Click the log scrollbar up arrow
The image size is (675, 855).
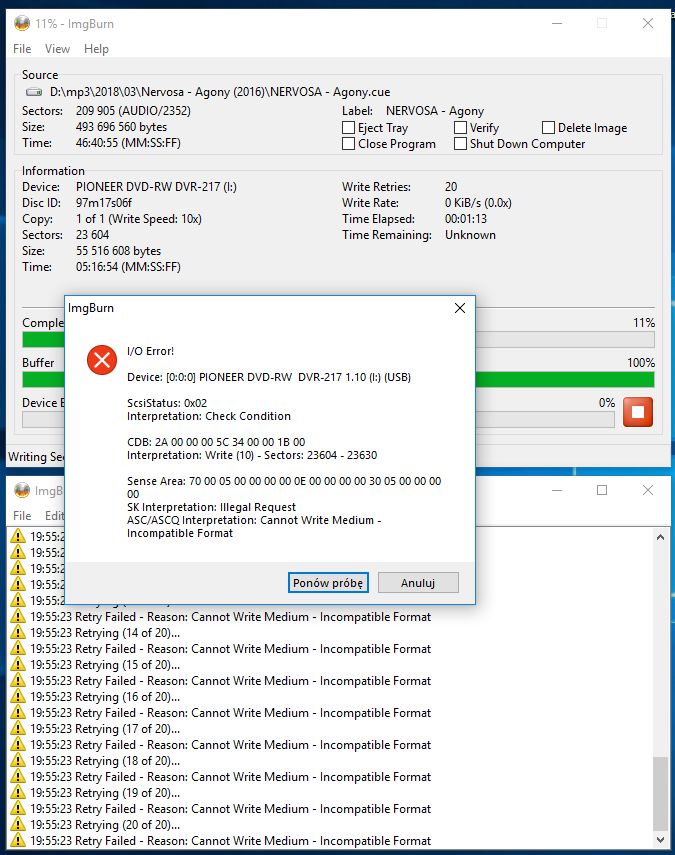tap(660, 537)
